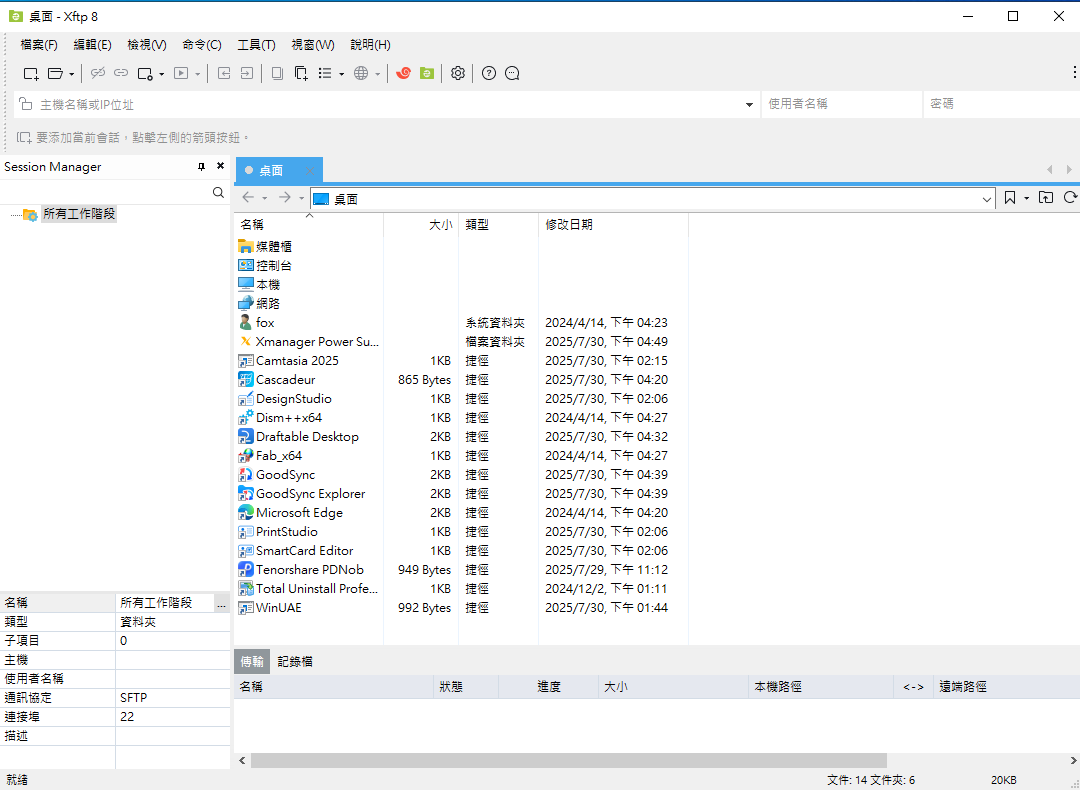
Task: Click the green Xftp toolbar icon
Action: (427, 73)
